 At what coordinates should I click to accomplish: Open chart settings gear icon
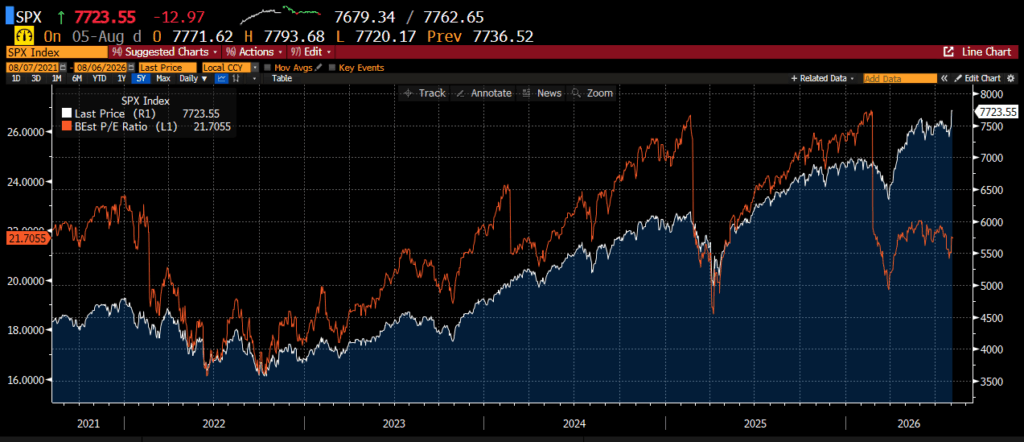(1011, 78)
